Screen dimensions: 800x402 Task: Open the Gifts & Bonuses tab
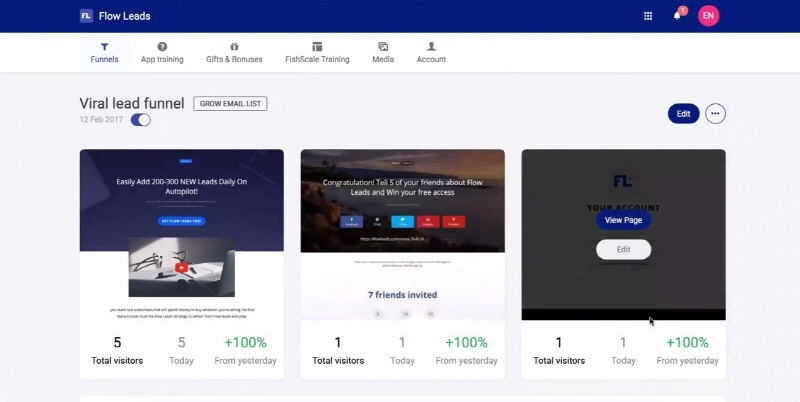234,53
